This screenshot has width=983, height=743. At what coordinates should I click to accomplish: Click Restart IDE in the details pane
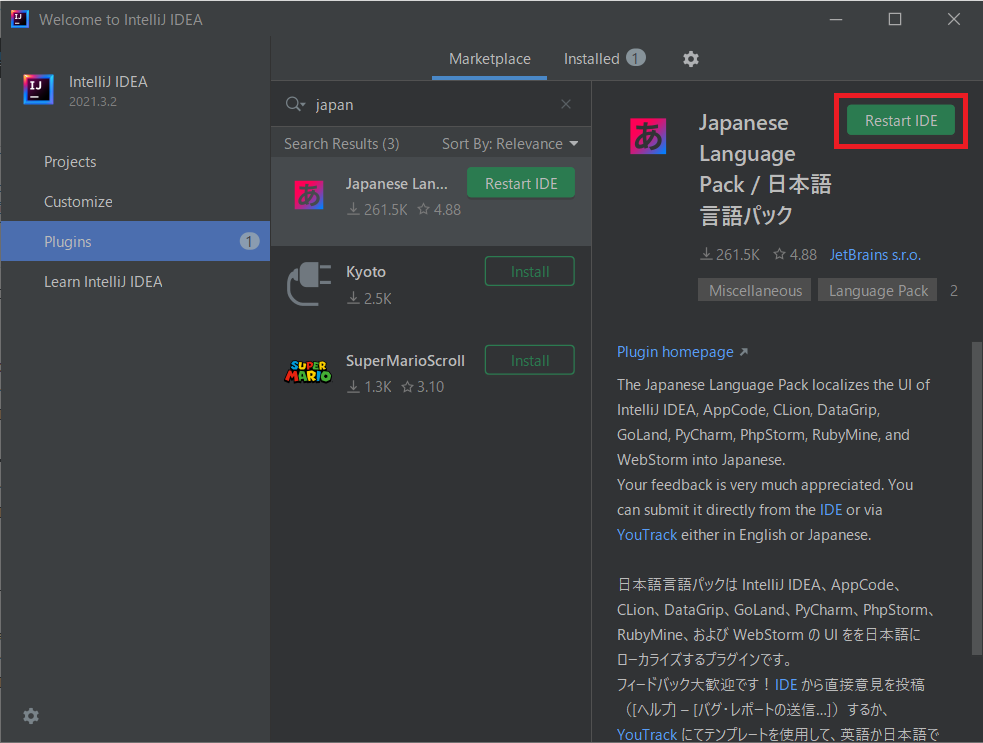coord(901,120)
